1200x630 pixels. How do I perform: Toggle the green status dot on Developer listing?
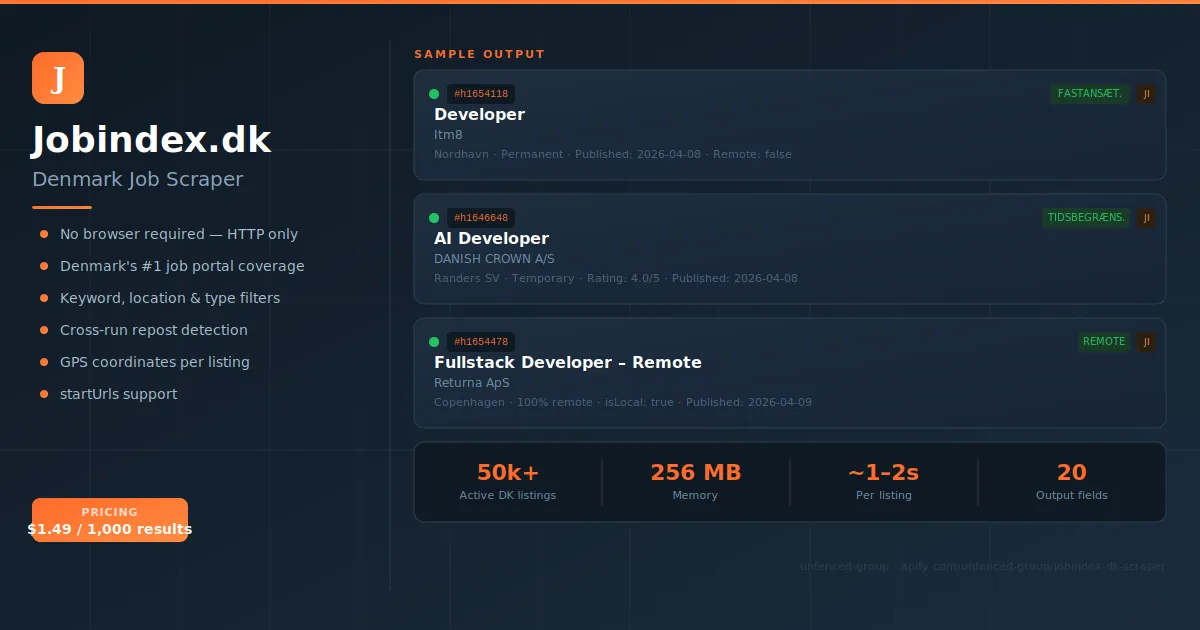[434, 93]
